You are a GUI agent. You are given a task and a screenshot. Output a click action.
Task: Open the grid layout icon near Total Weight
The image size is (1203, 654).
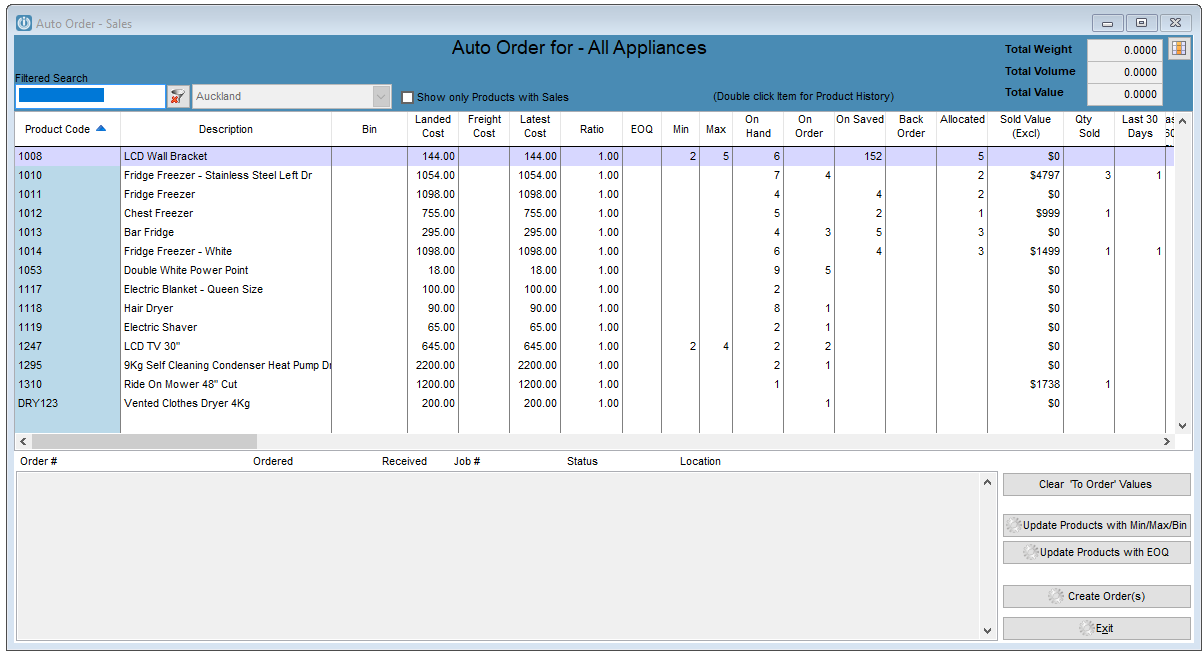pos(1179,49)
